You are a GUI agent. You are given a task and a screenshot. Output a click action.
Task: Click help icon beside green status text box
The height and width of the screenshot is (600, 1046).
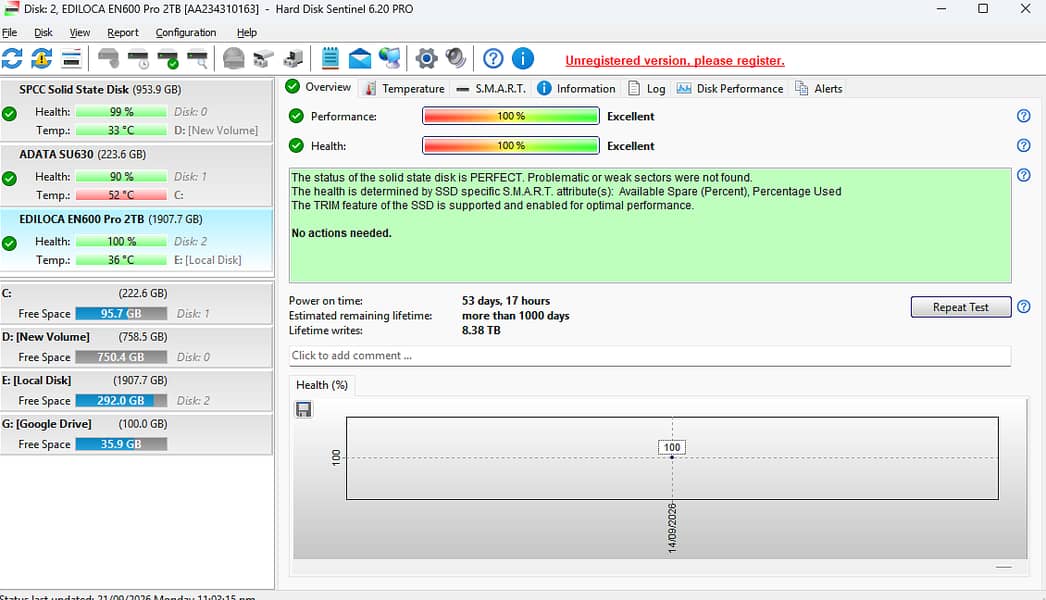(1023, 176)
